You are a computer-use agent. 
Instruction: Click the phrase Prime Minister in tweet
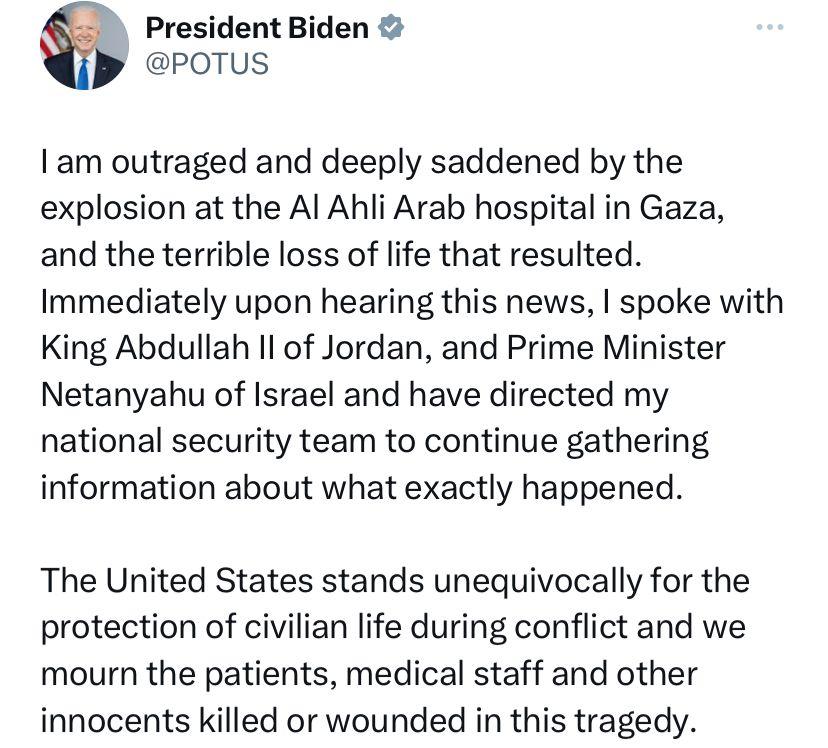click(616, 348)
